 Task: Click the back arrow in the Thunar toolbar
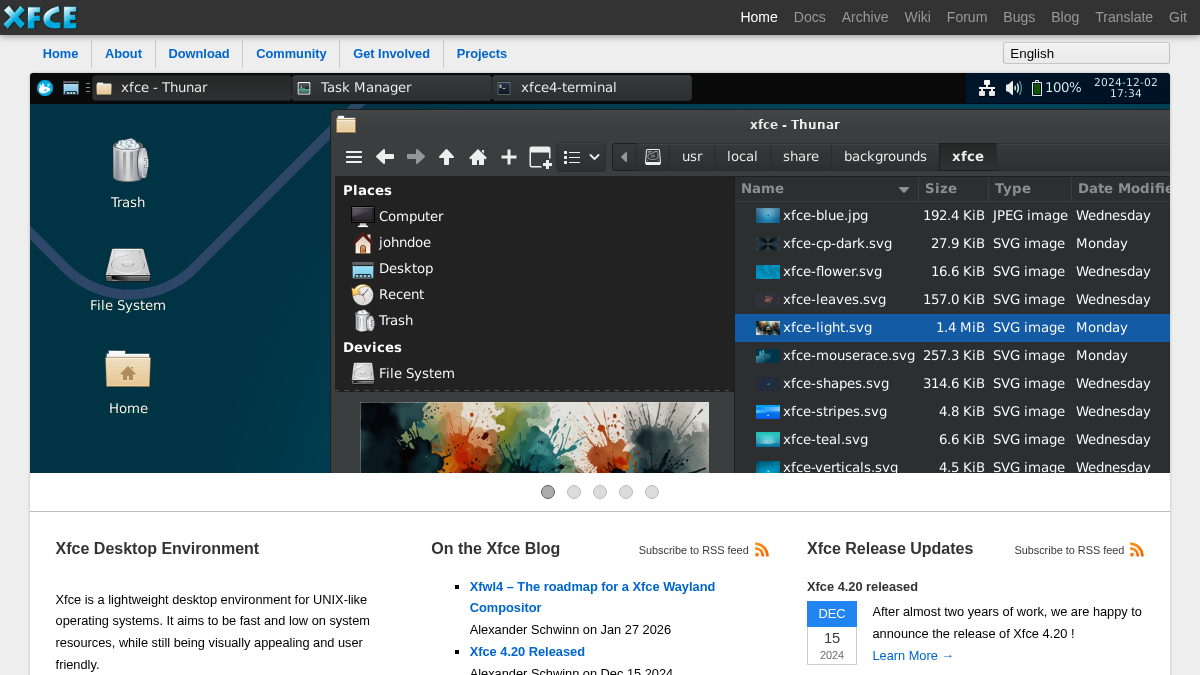click(x=385, y=157)
